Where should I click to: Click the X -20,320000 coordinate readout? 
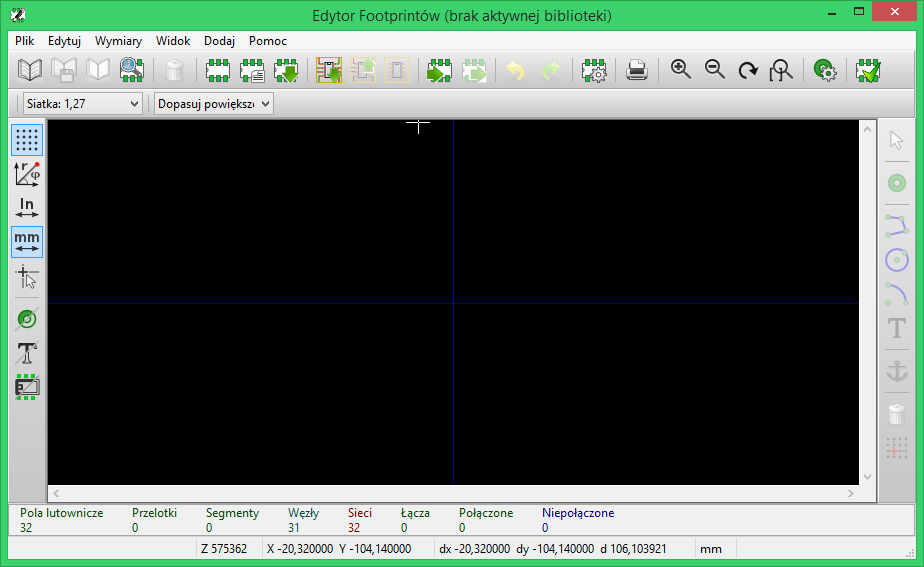(300, 549)
